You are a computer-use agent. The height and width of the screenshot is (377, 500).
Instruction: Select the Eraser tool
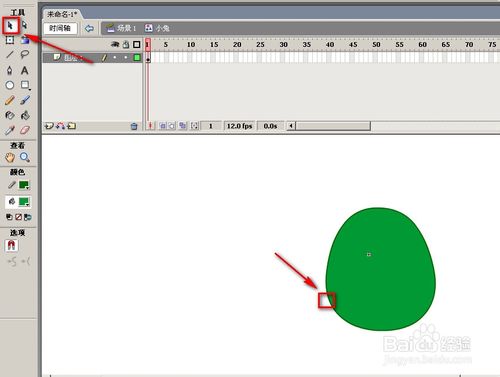tap(25, 130)
